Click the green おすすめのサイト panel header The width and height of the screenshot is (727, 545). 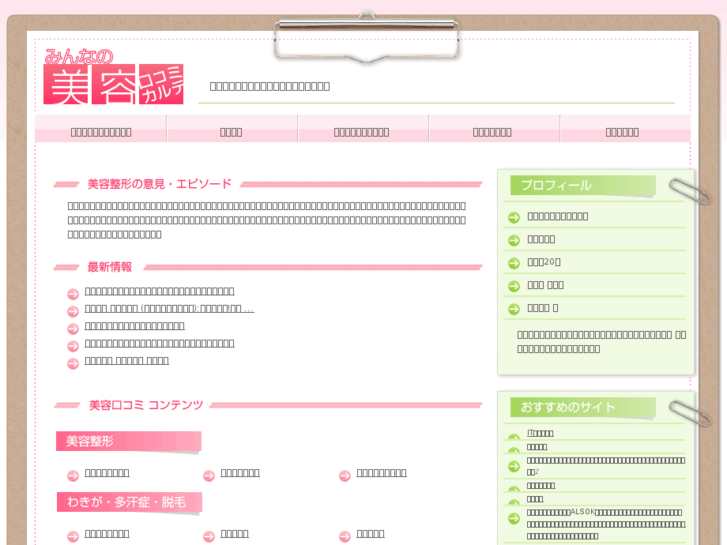click(x=583, y=407)
